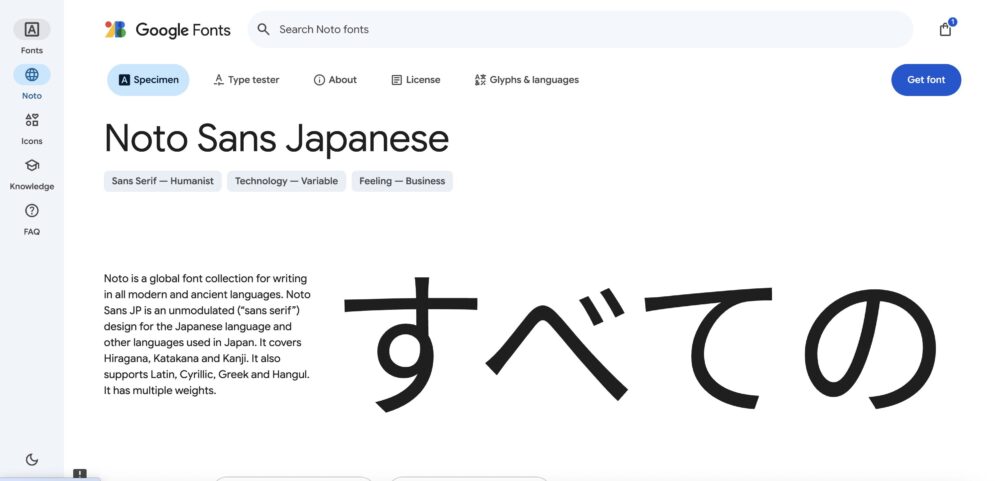This screenshot has width=1000, height=481.
Task: Click the large Japanese sample text
Action: point(641,344)
